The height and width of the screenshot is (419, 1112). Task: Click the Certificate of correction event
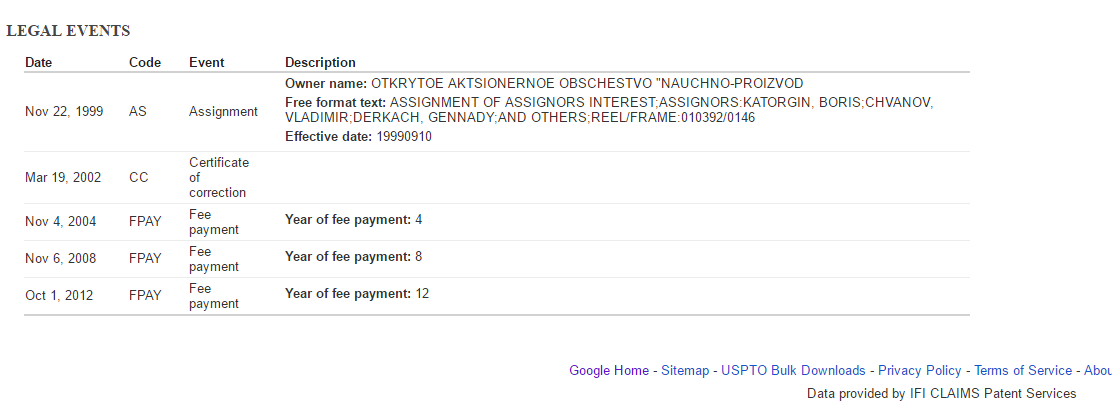click(219, 177)
